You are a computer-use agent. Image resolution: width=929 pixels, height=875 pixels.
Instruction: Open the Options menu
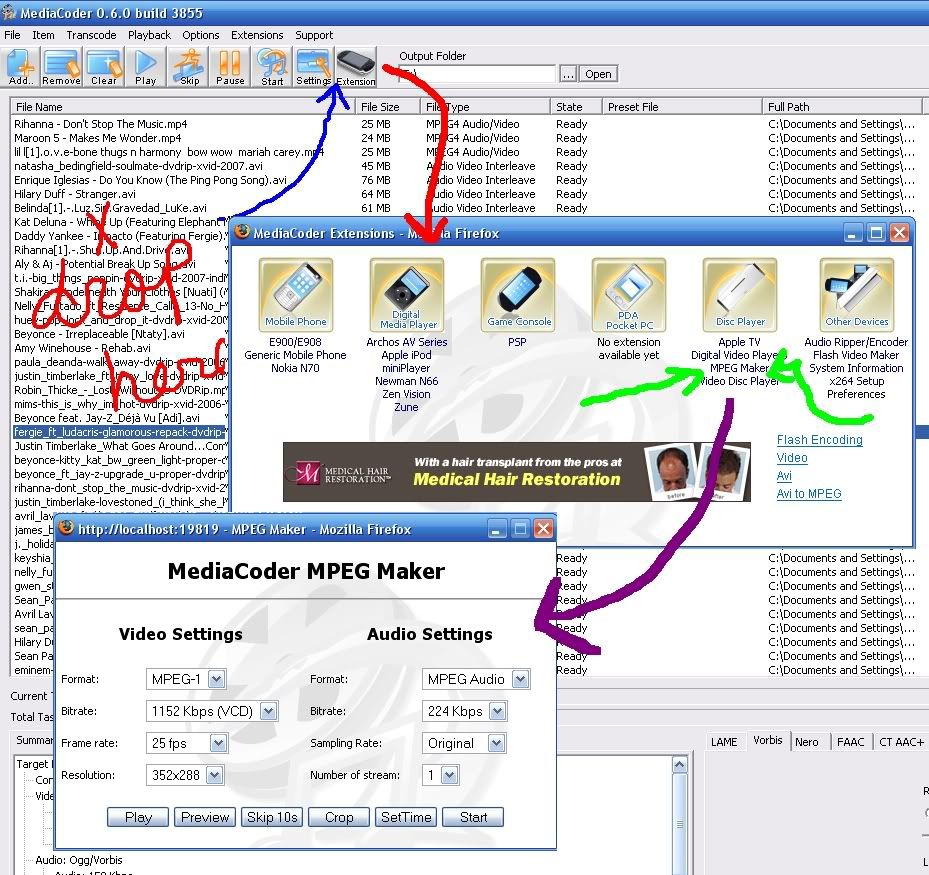click(x=201, y=35)
